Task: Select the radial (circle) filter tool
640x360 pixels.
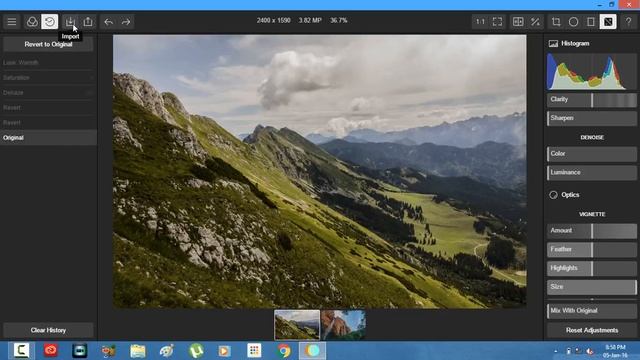Action: coord(573,22)
